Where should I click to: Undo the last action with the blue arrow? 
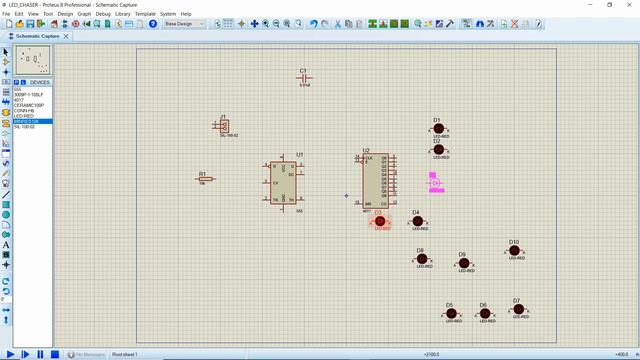pos(313,24)
